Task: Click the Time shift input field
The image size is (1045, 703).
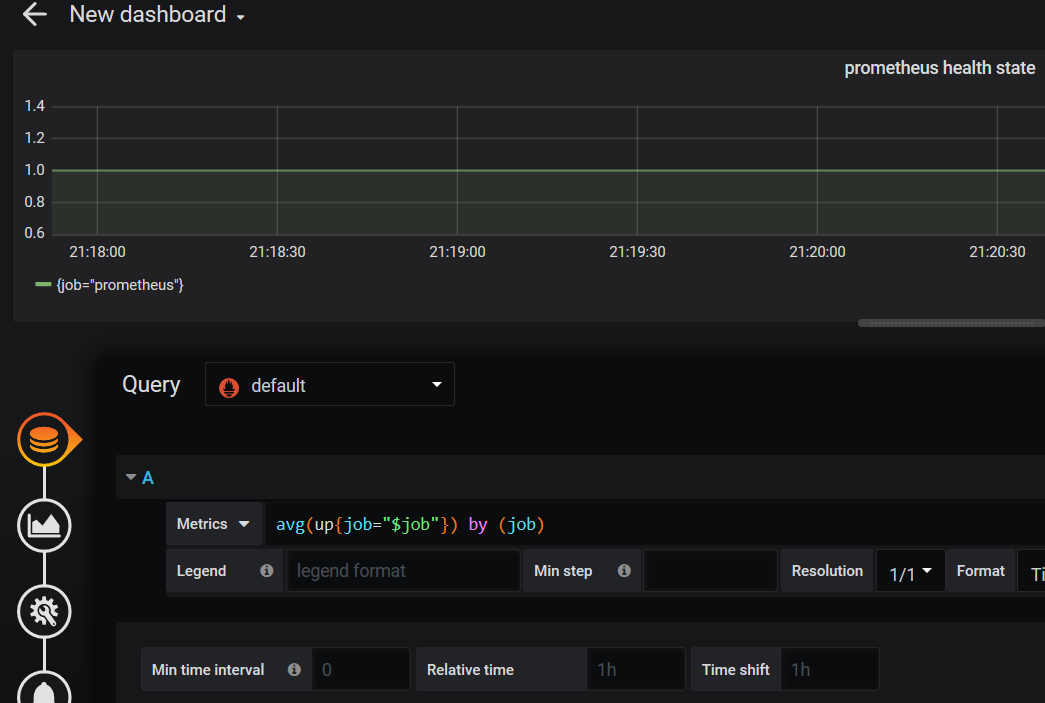Action: tap(830, 669)
